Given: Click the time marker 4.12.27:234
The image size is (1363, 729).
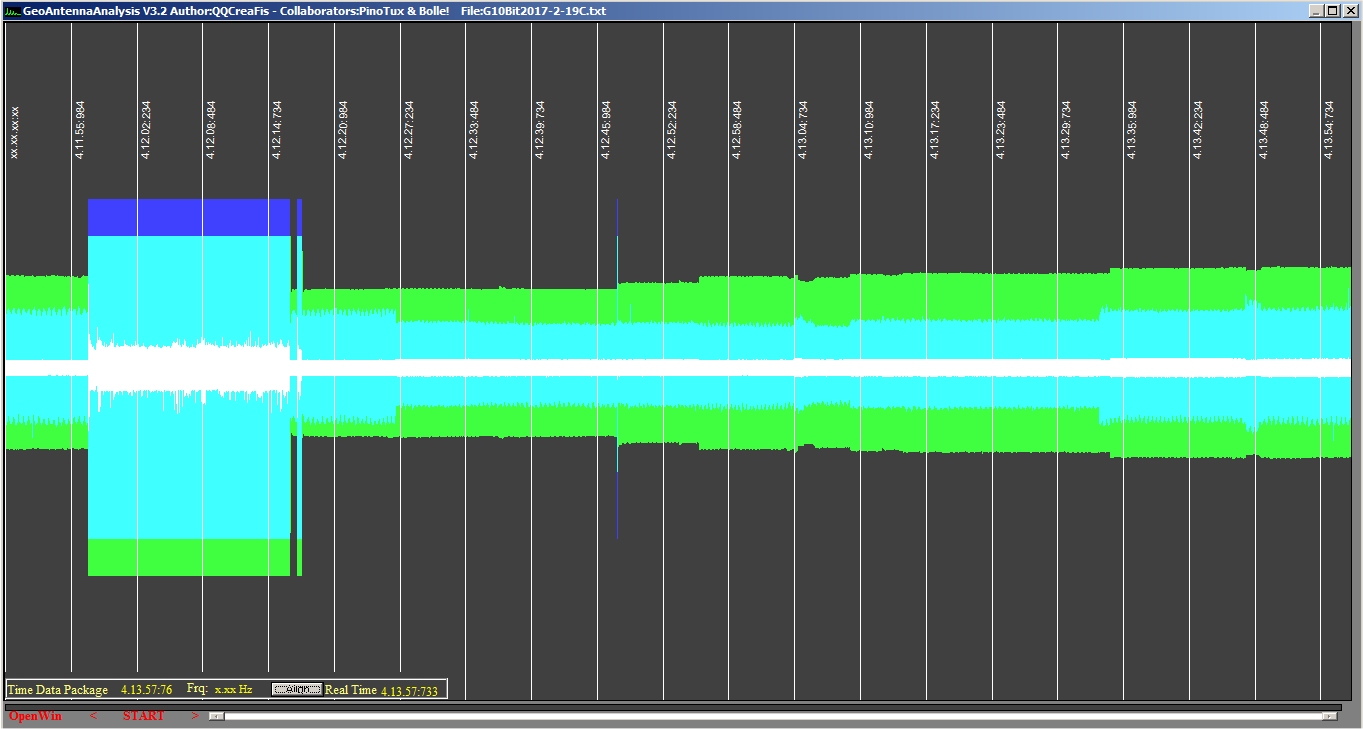Looking at the screenshot, I should (409, 130).
